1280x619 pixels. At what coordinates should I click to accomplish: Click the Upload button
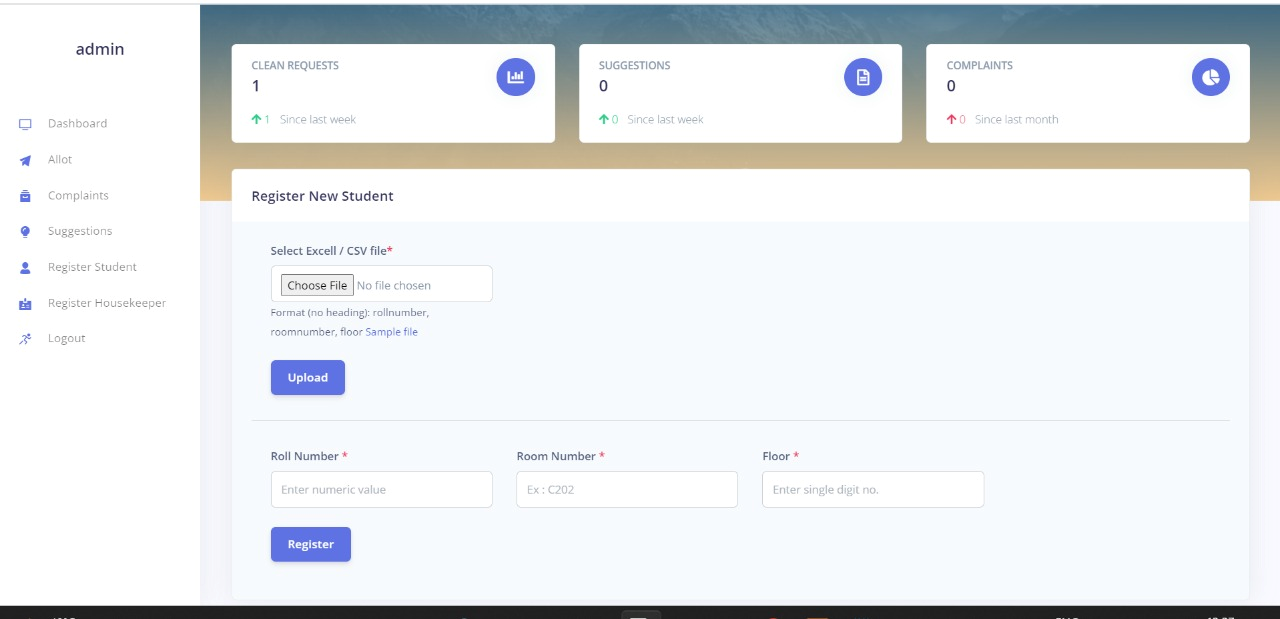[308, 378]
